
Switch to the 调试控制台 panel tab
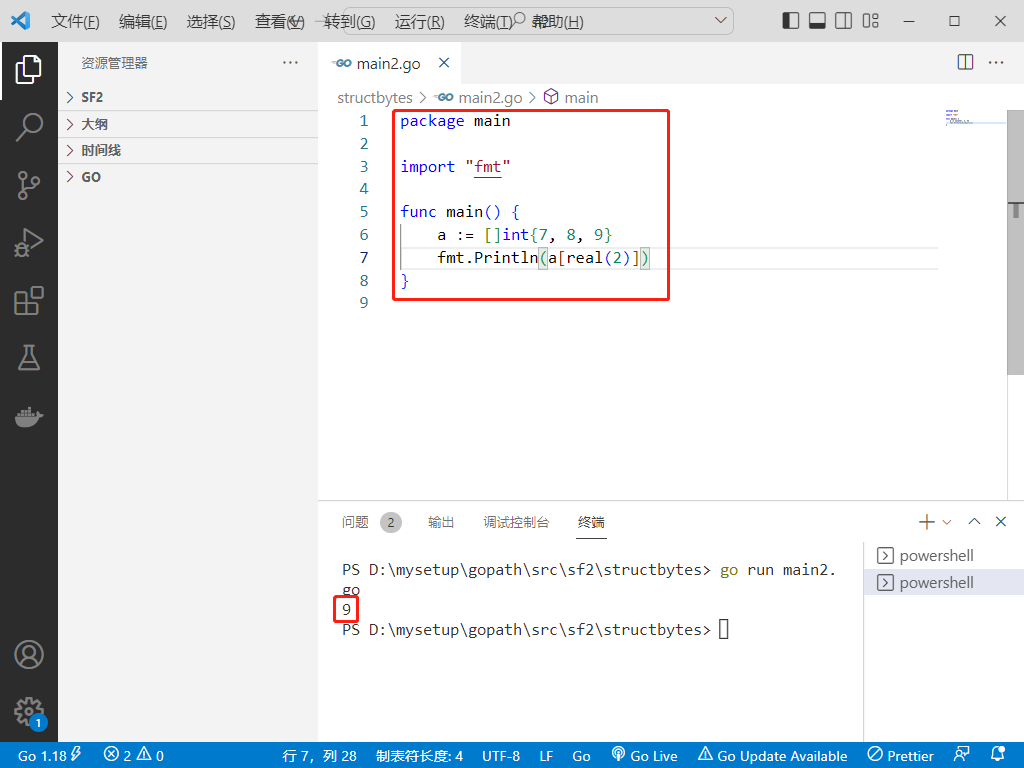point(516,521)
